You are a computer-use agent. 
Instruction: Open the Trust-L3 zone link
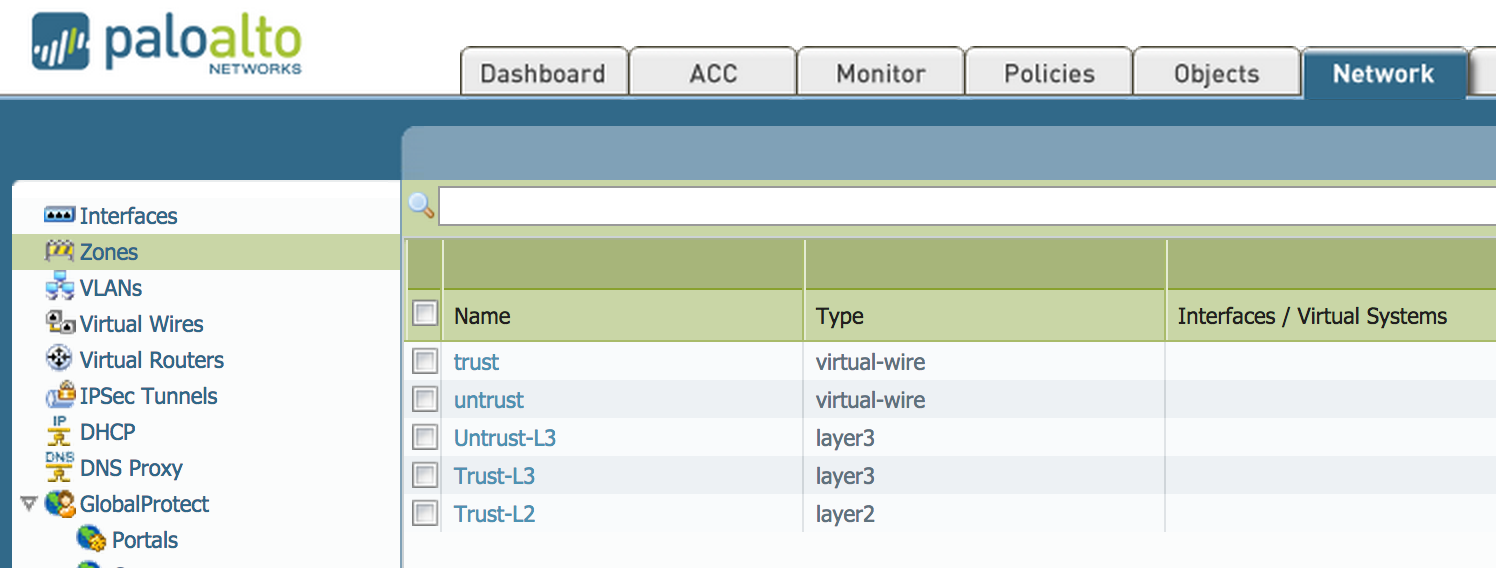[494, 476]
